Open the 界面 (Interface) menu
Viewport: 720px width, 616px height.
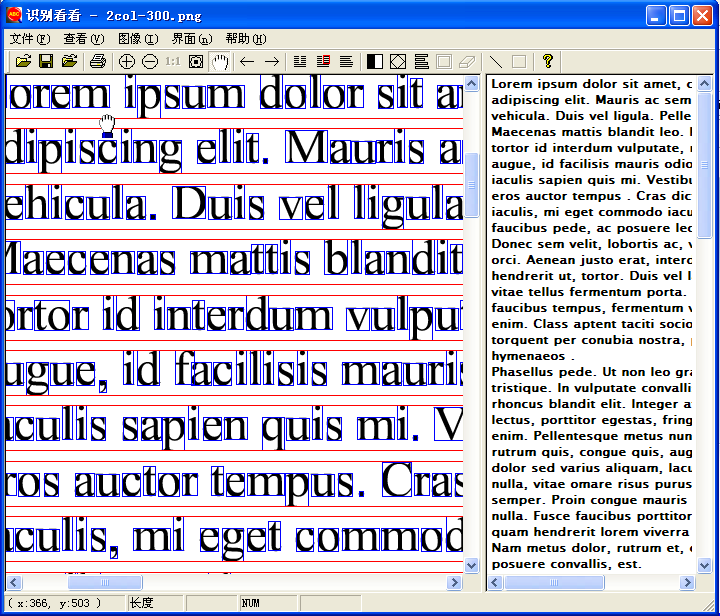192,39
